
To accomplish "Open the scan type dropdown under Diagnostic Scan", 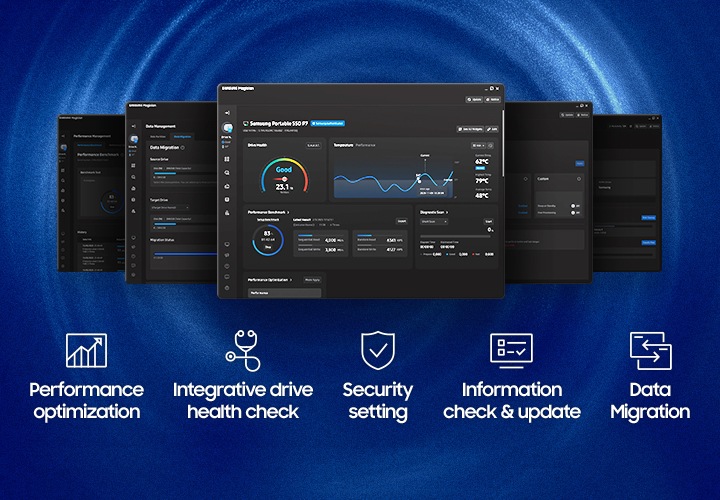I will coord(434,222).
